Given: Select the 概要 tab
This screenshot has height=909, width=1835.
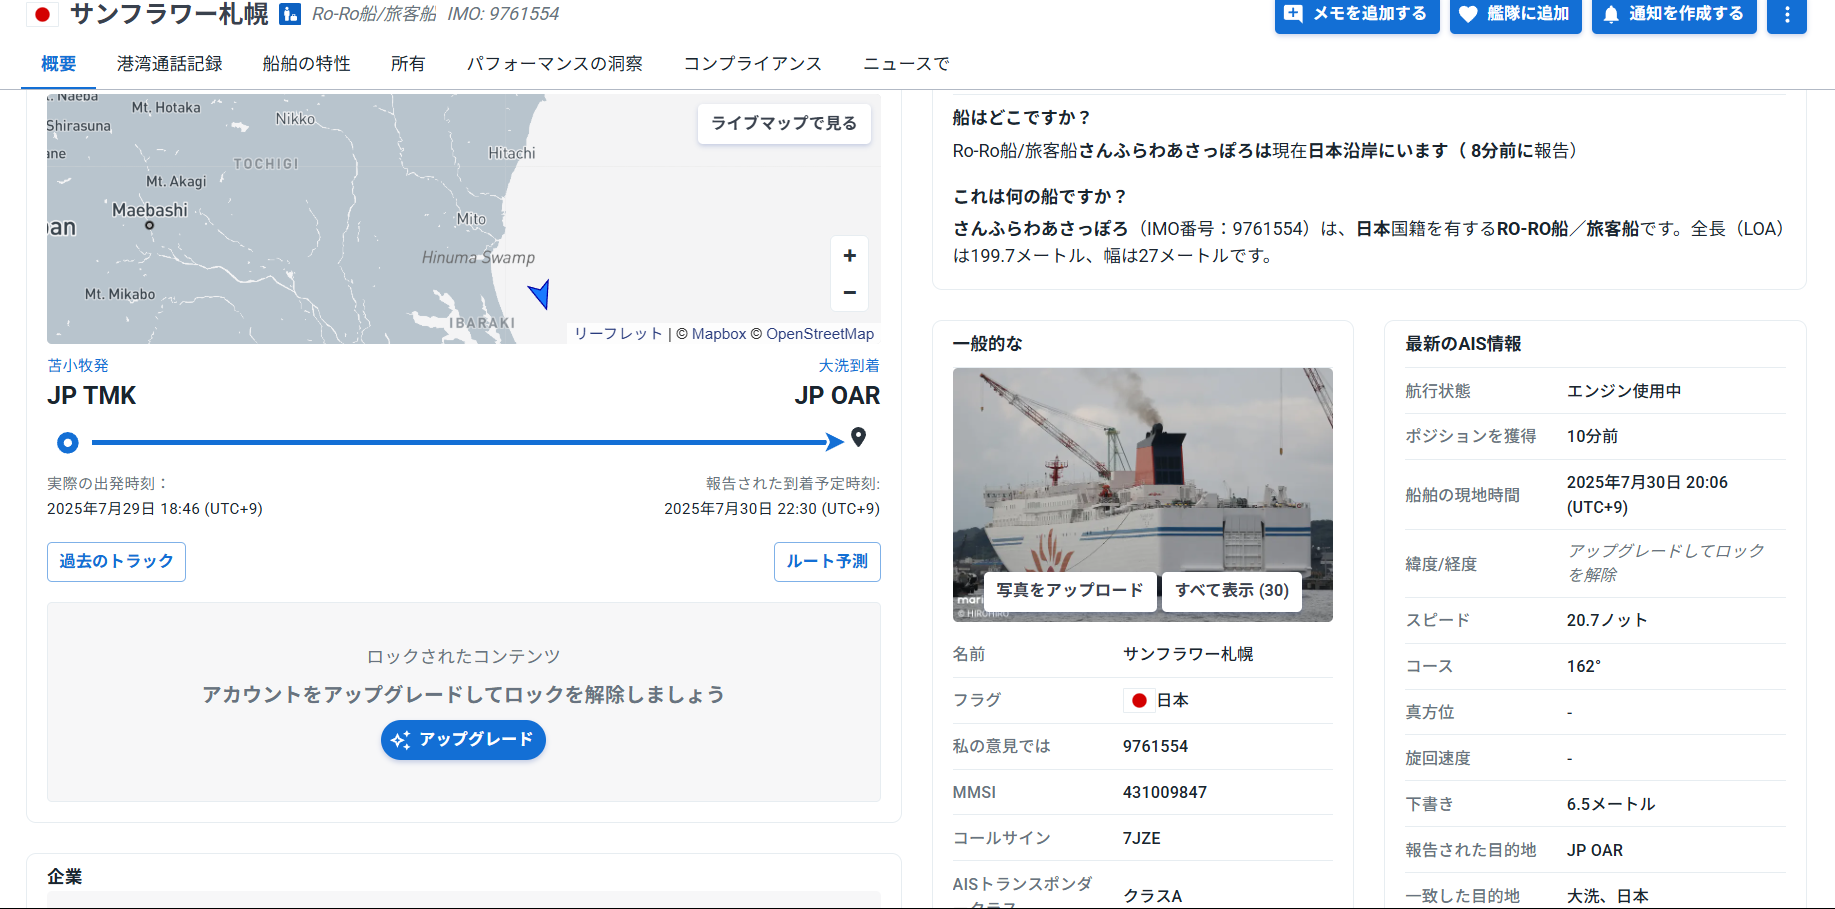Looking at the screenshot, I should 59,64.
